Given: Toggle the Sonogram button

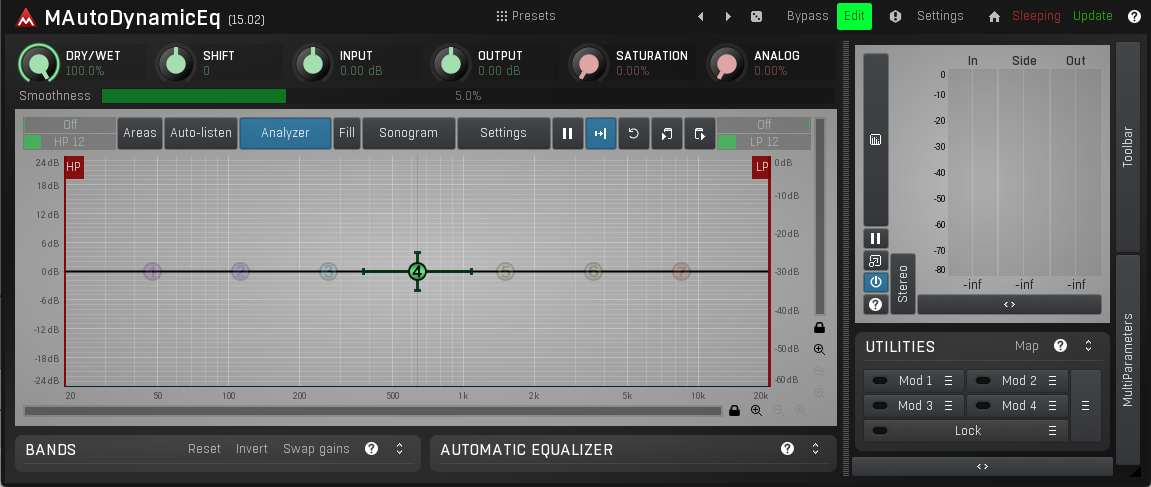Looking at the screenshot, I should tap(408, 133).
